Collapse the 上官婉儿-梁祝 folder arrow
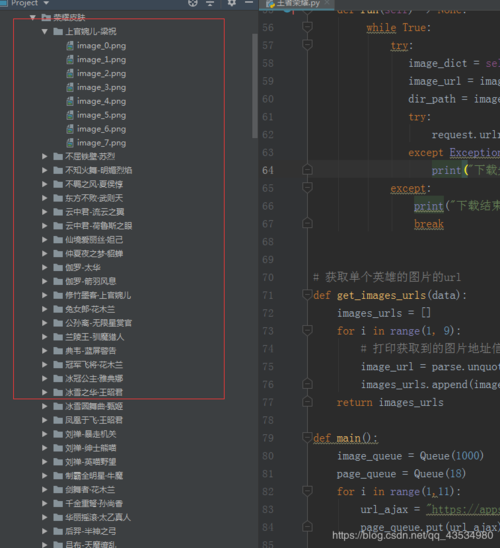This screenshot has width=500, height=548. pos(44,31)
